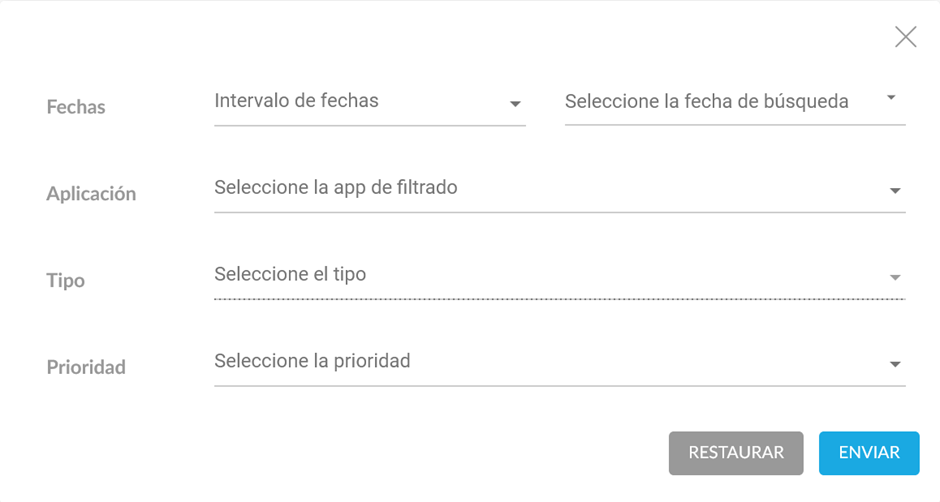Submit the filters with ENVIAR

(x=869, y=453)
